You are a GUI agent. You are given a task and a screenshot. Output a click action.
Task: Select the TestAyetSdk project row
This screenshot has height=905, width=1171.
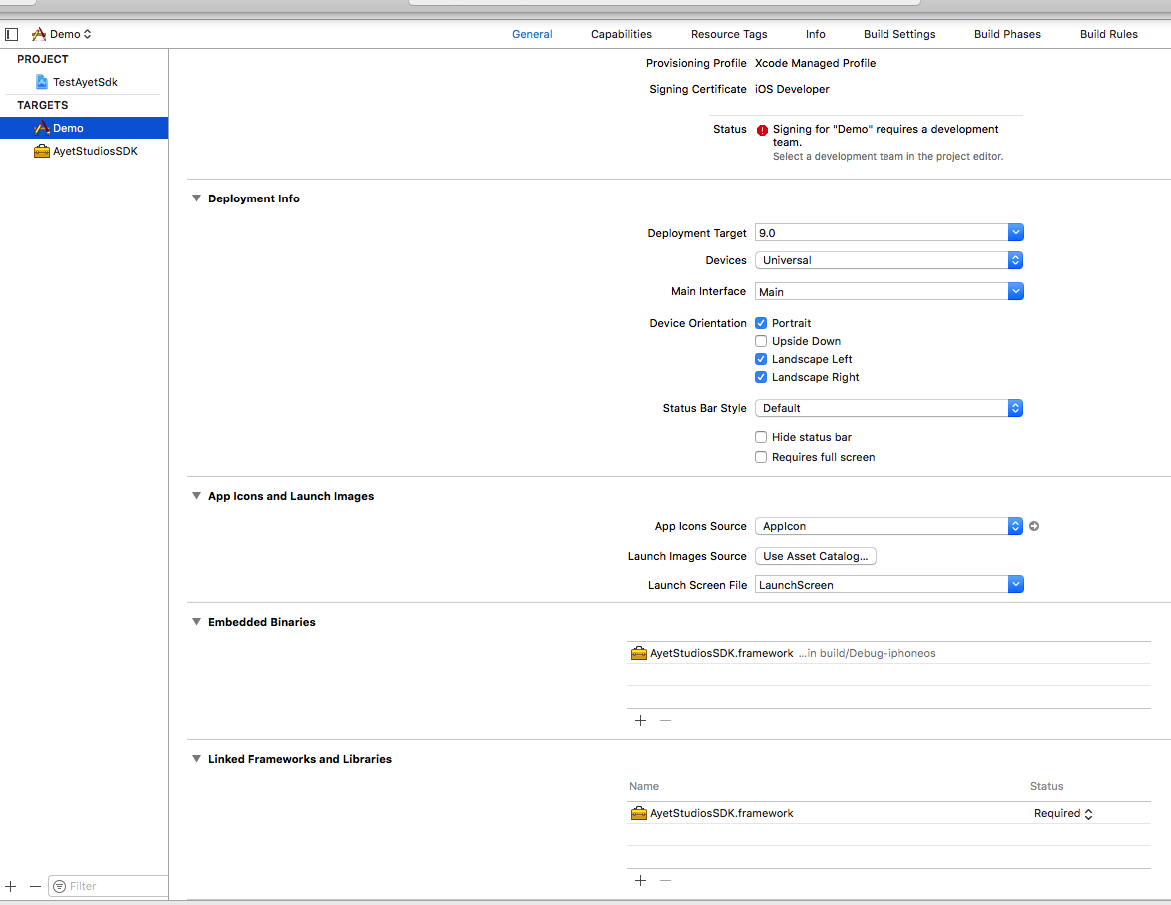(84, 82)
